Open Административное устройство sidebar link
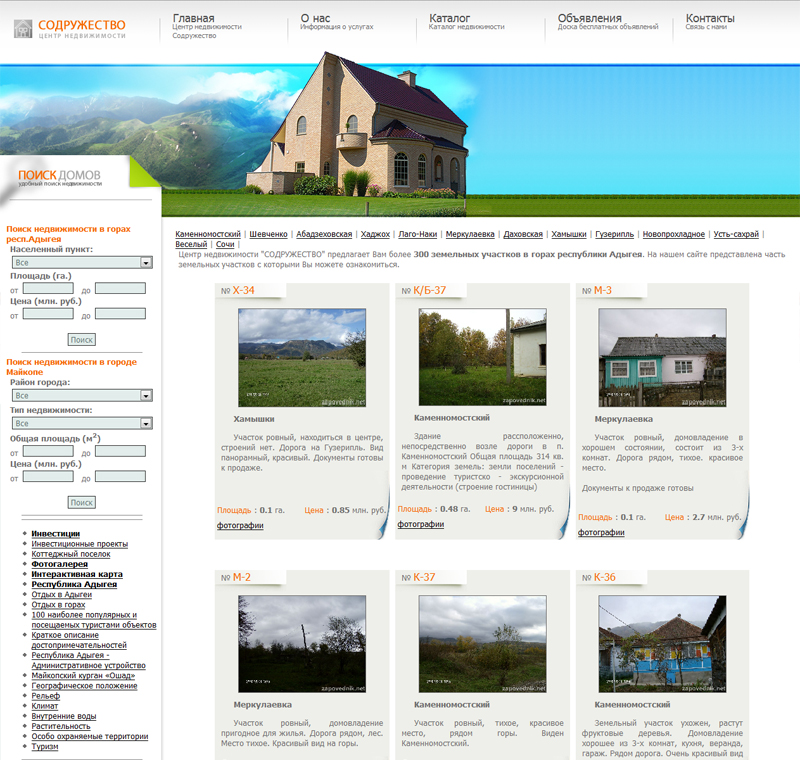This screenshot has height=760, width=800. coord(88,661)
